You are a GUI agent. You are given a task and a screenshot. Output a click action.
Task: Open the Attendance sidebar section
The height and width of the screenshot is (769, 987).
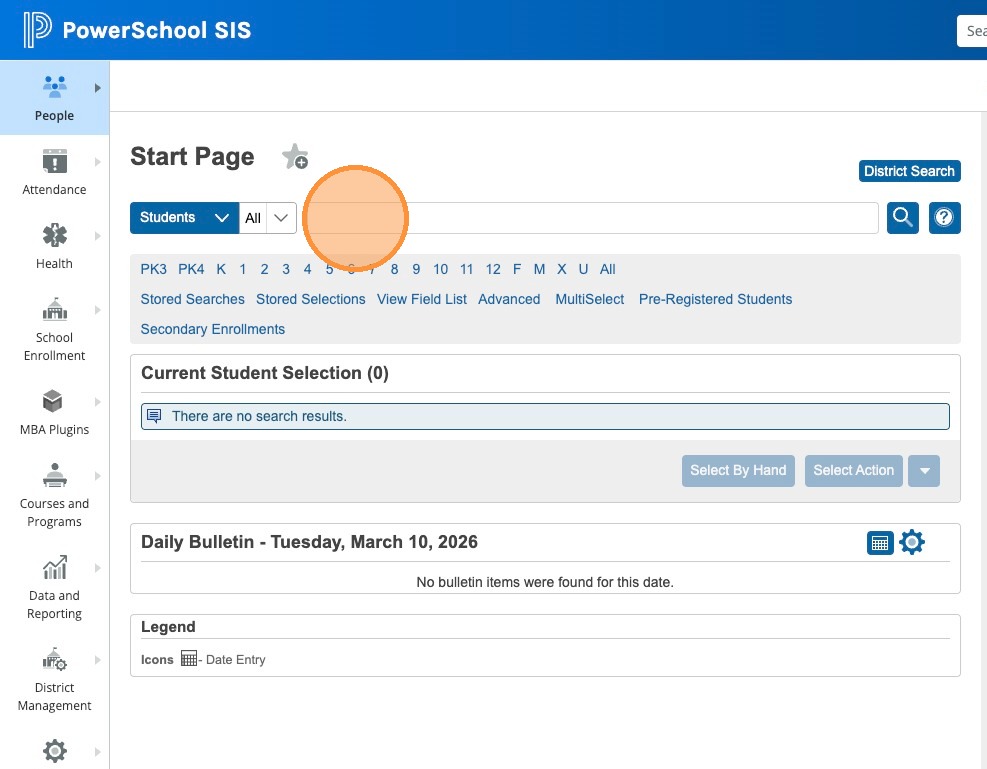pyautogui.click(x=54, y=171)
